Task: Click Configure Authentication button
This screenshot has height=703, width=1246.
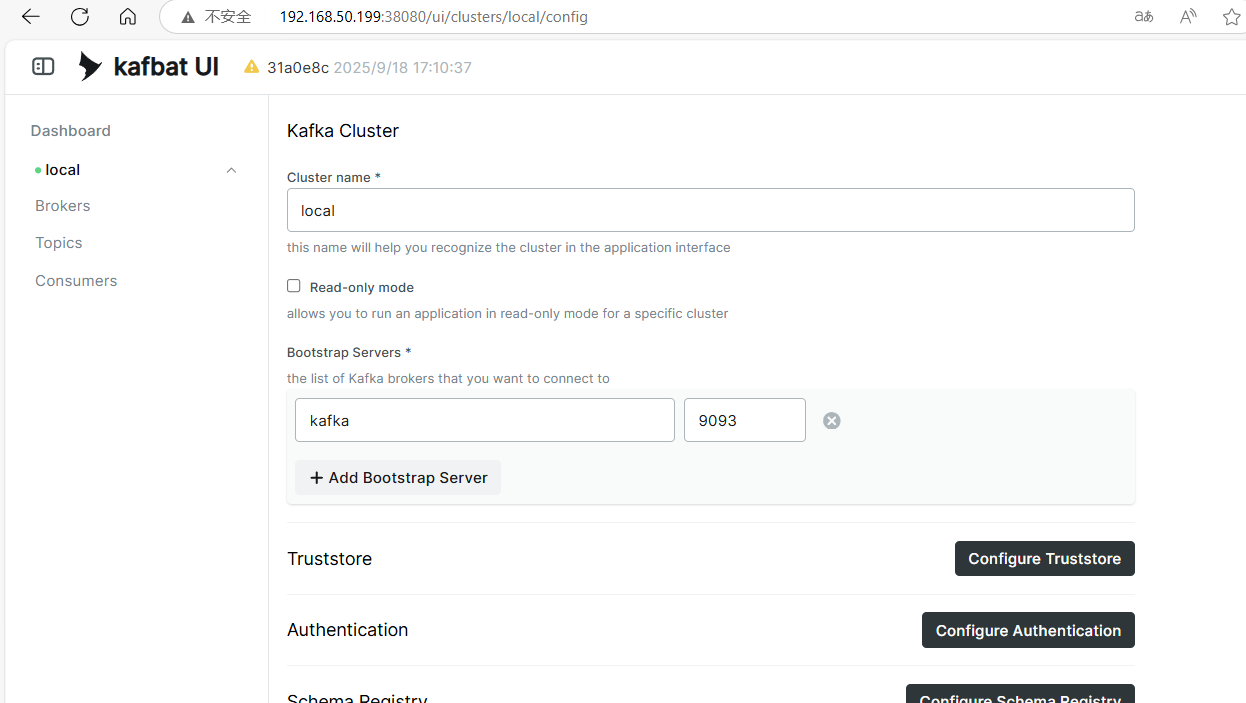Action: pyautogui.click(x=1028, y=631)
